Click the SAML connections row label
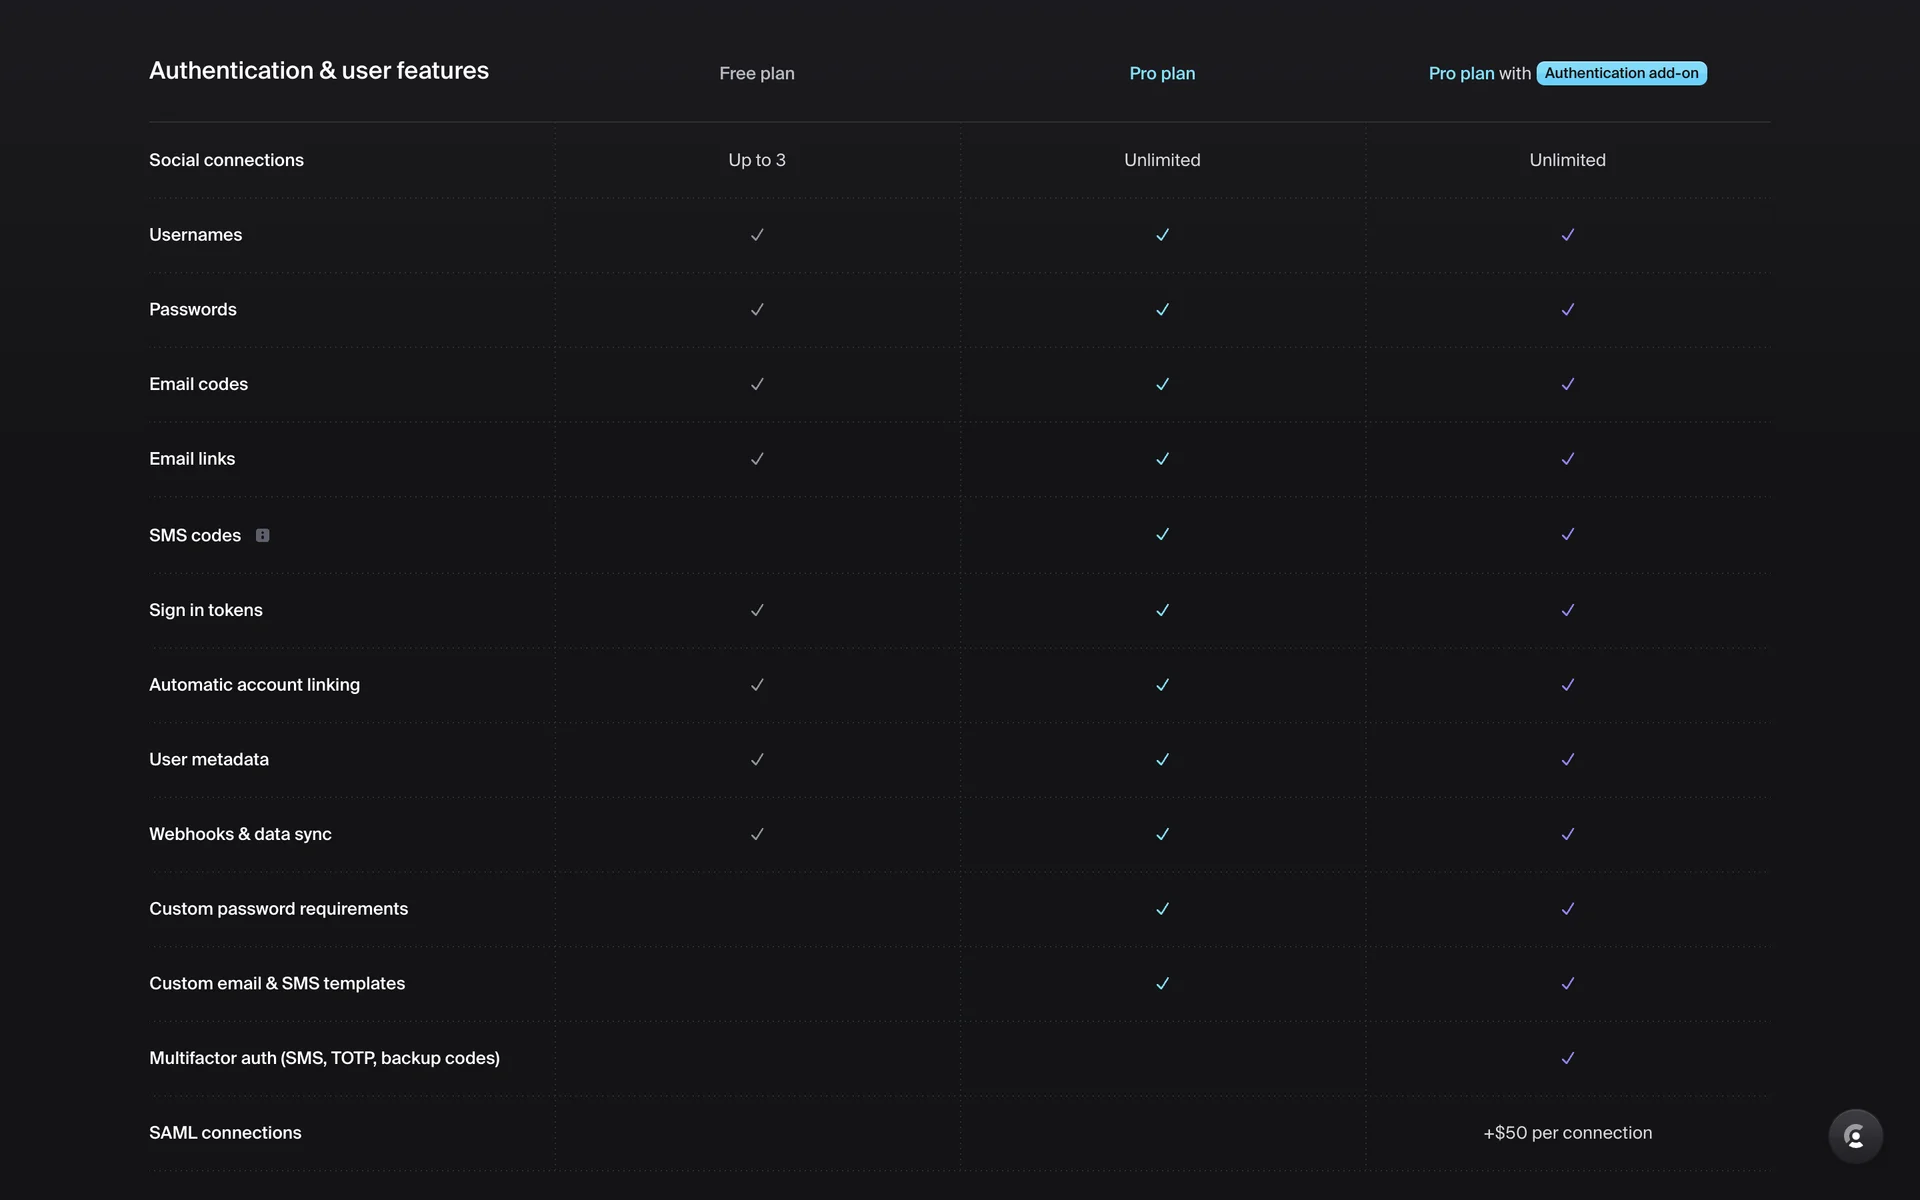 (225, 1133)
